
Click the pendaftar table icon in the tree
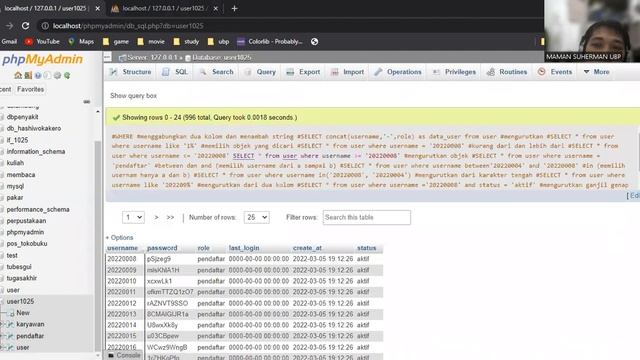(10, 336)
